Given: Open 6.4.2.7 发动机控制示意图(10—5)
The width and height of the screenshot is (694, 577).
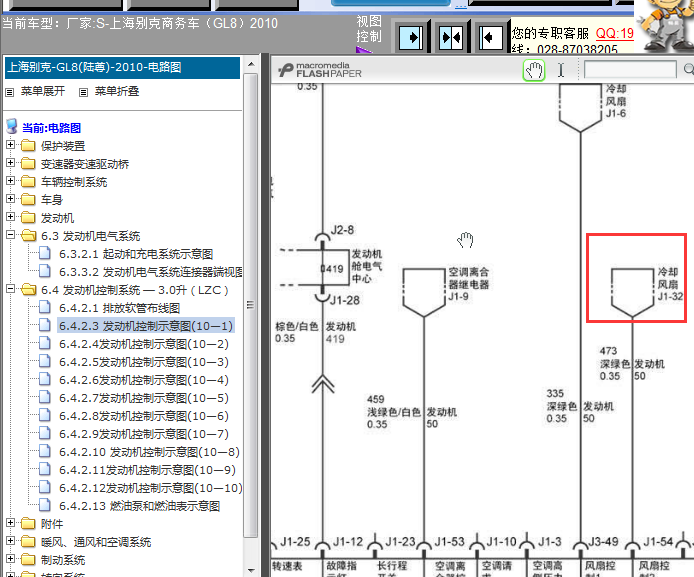Looking at the screenshot, I should (144, 398).
